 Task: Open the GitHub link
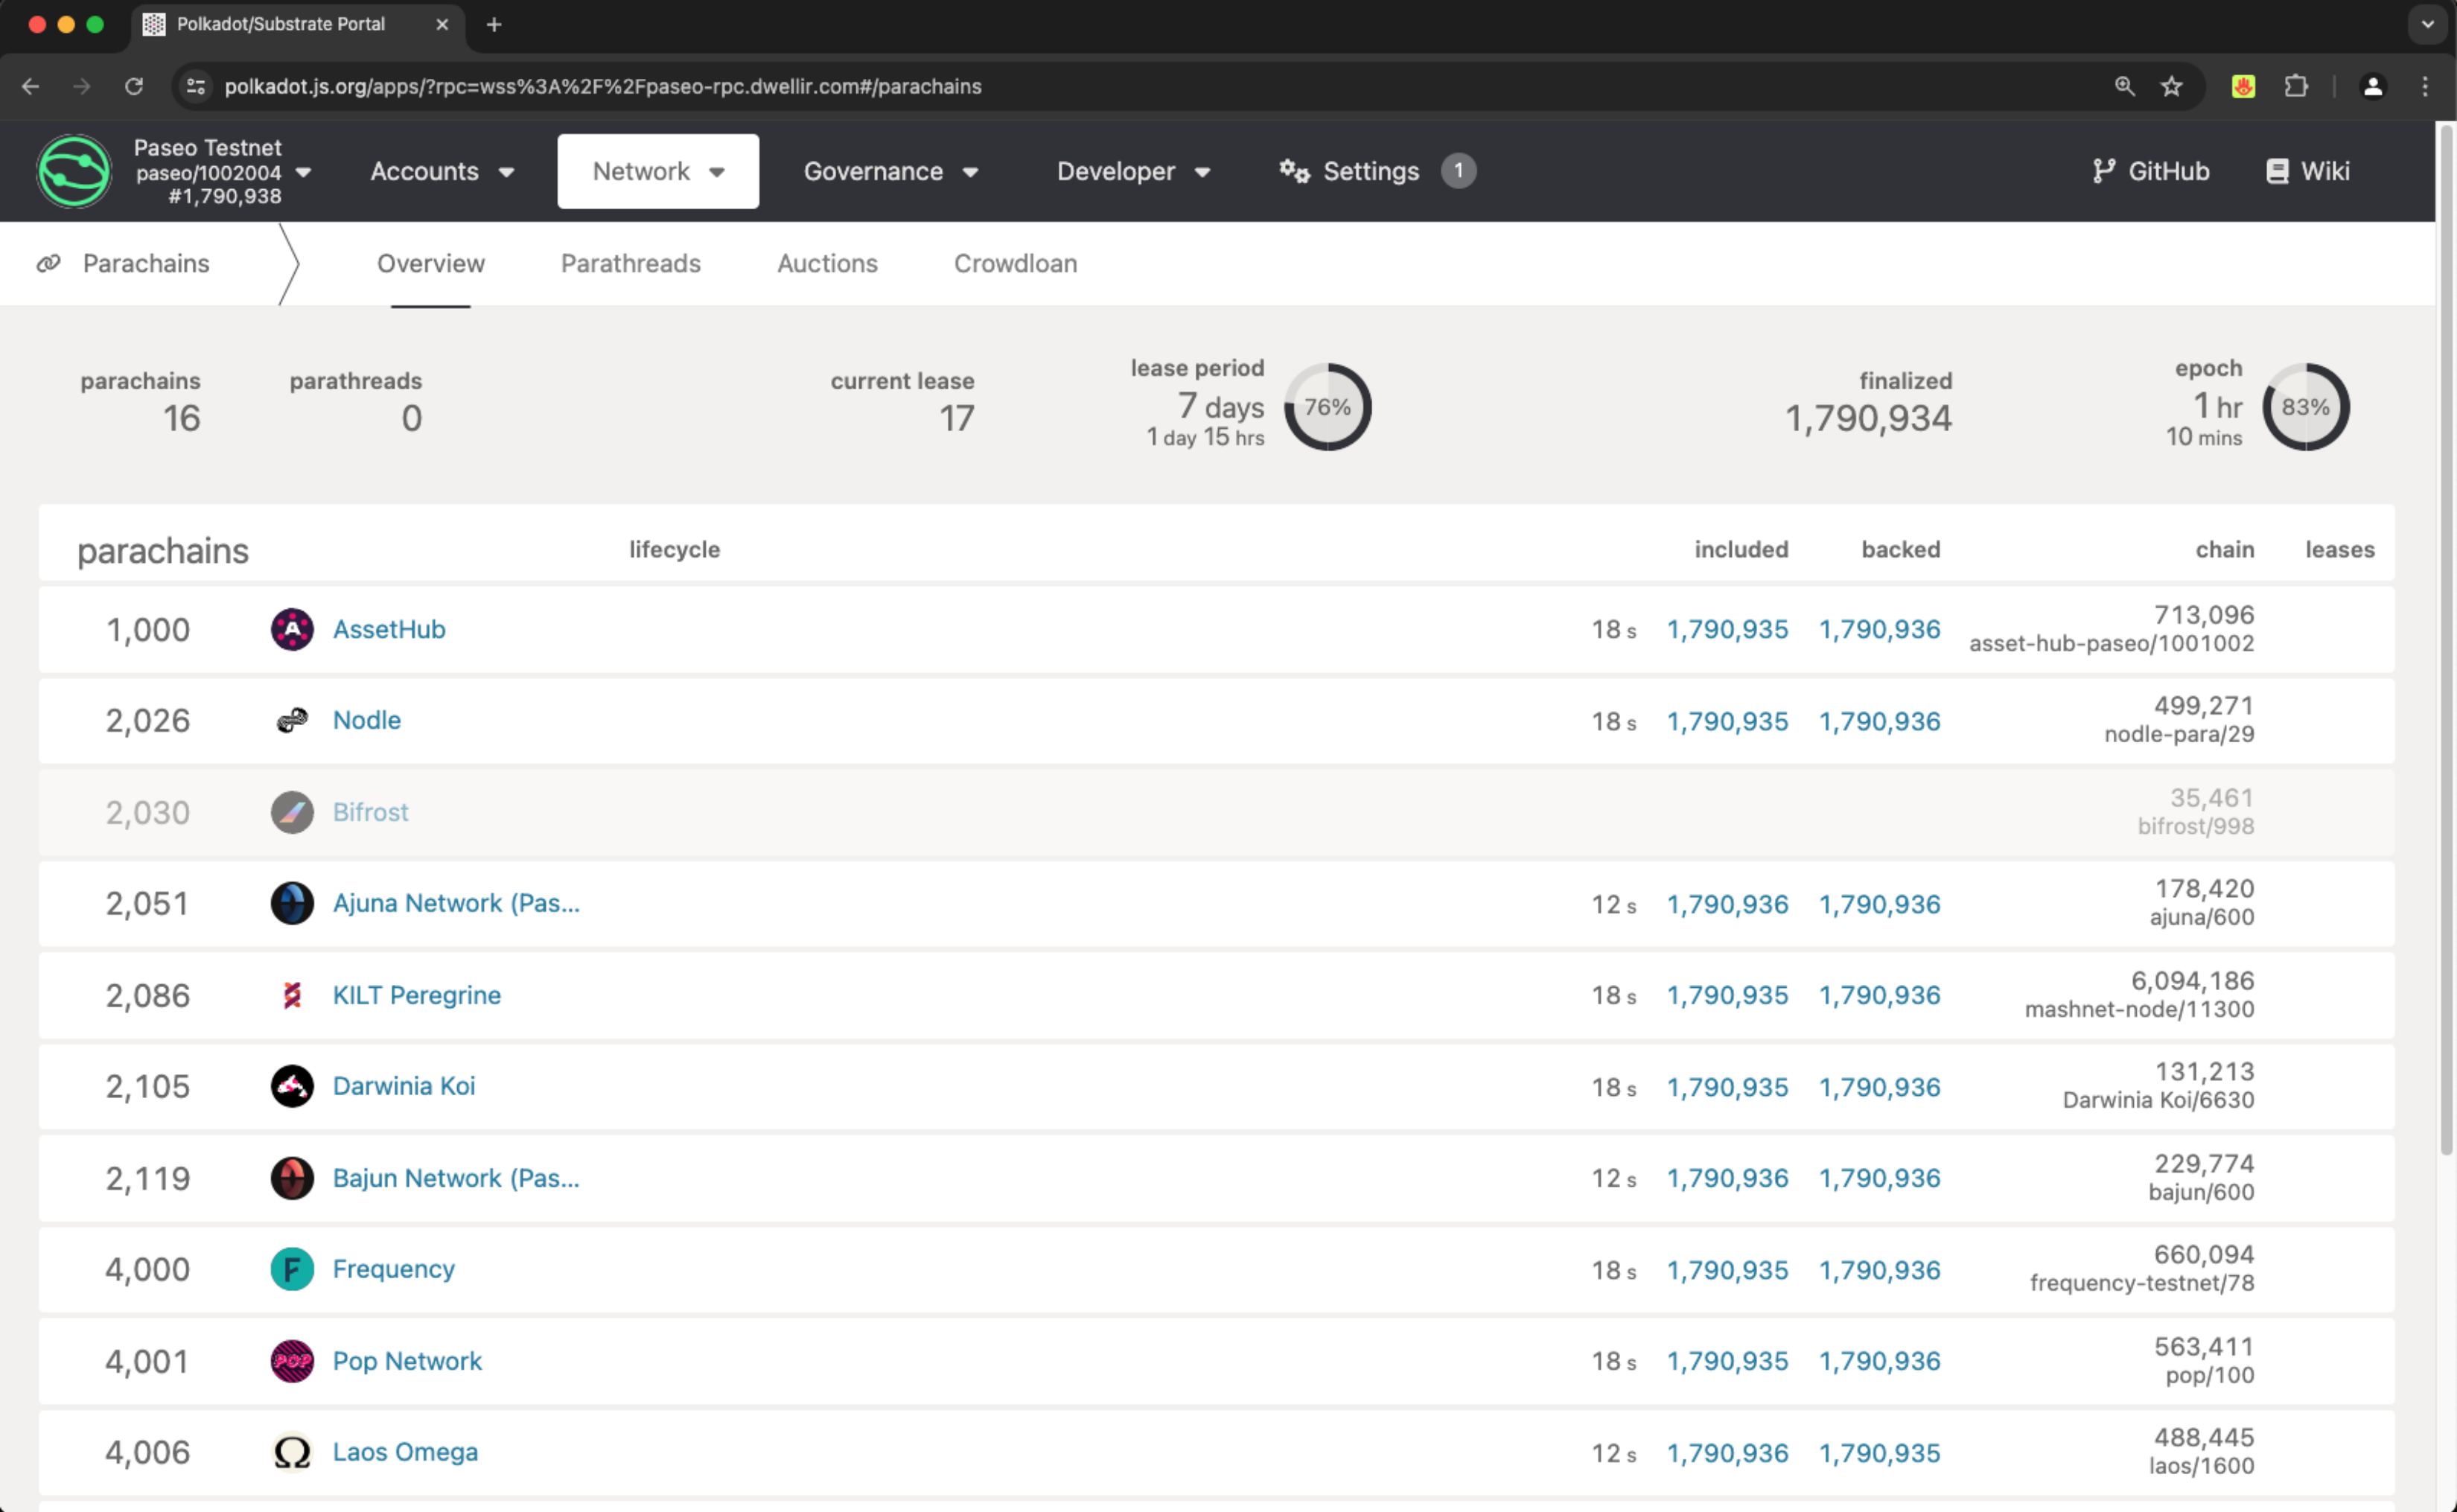click(x=2151, y=171)
